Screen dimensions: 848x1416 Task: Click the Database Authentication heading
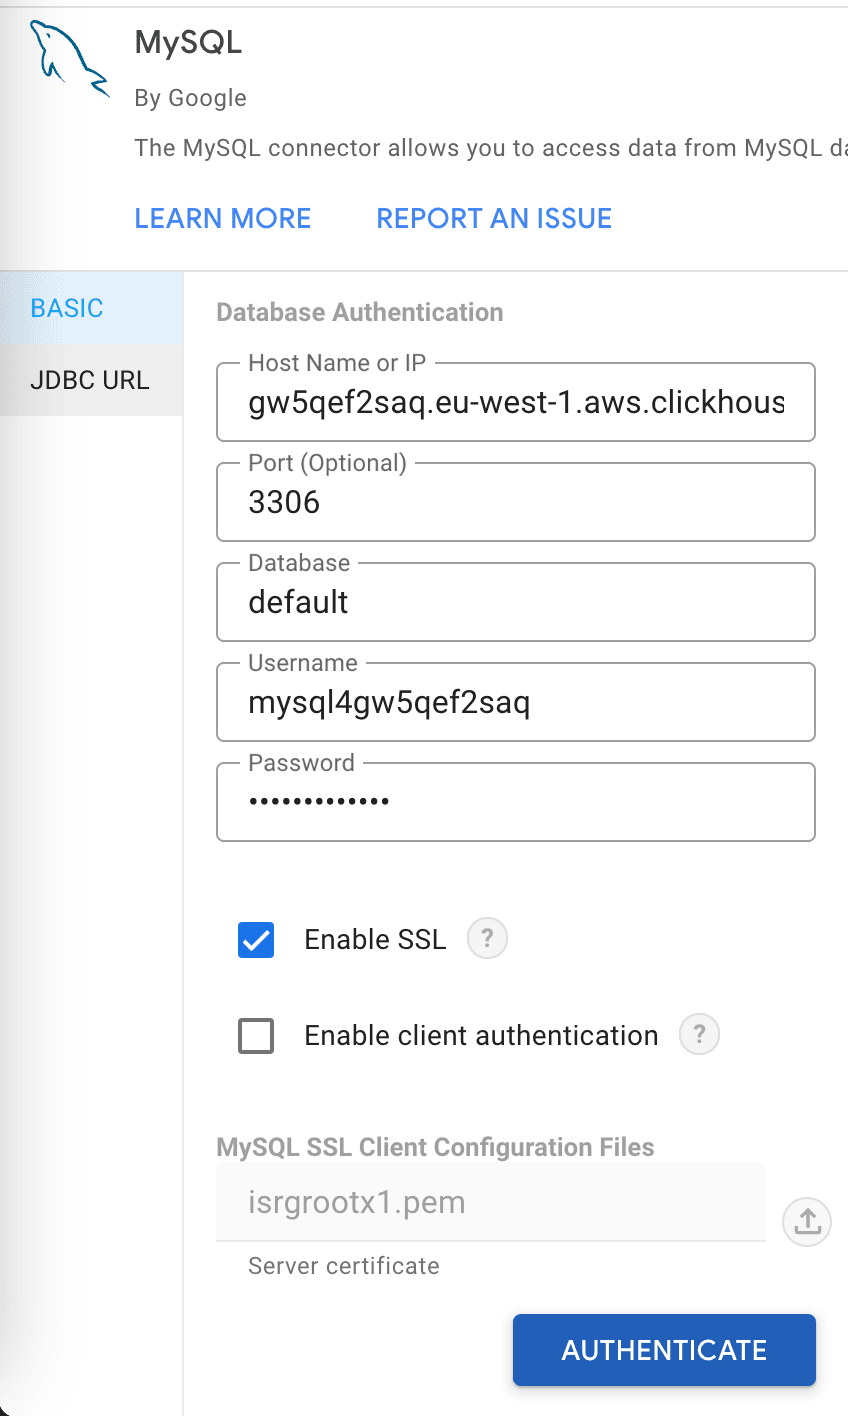click(359, 312)
